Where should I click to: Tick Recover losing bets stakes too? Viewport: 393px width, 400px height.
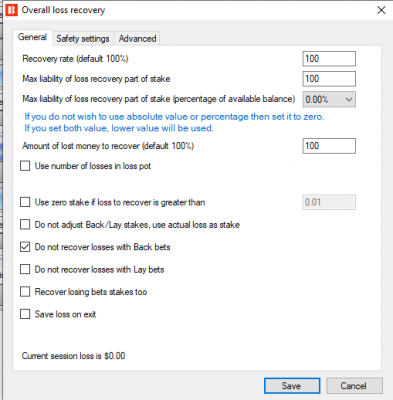click(25, 292)
